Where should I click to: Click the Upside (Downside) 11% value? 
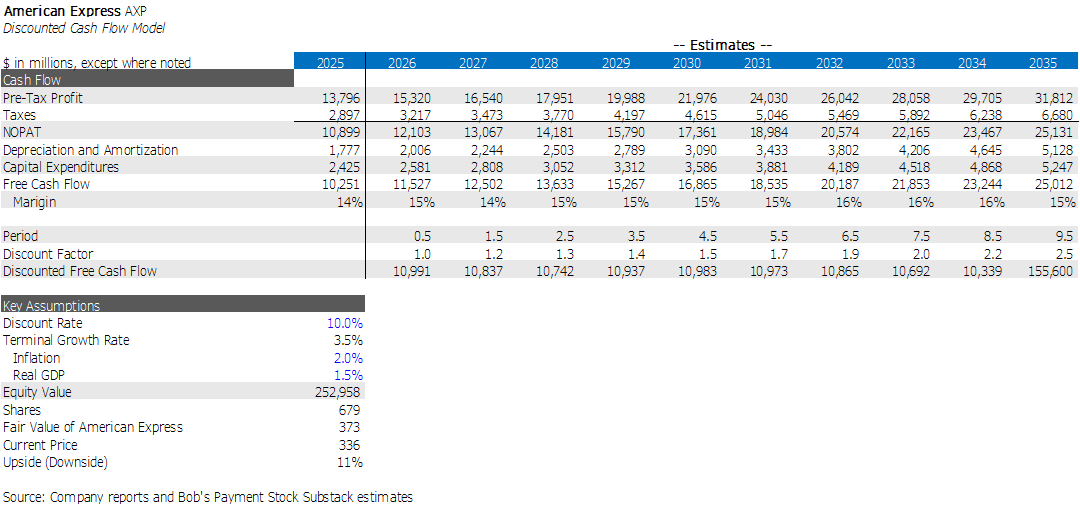351,462
